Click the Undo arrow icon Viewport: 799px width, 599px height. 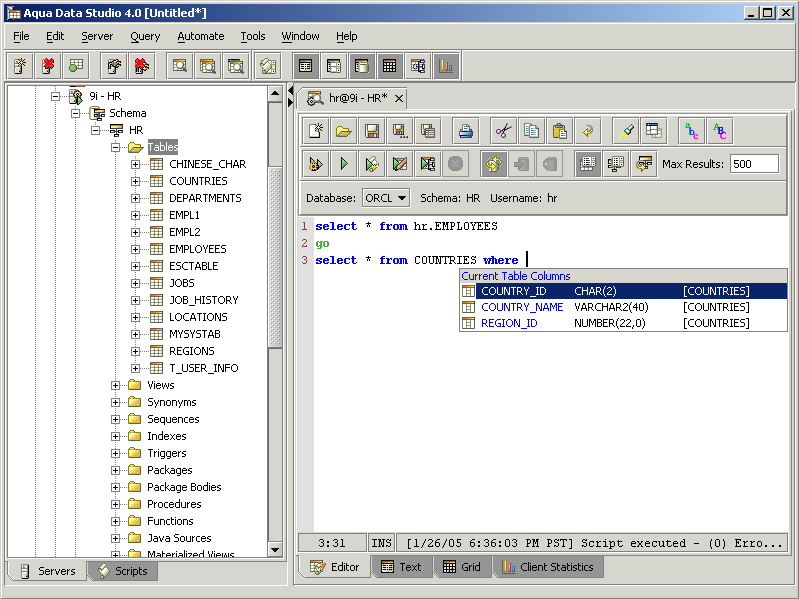pos(587,131)
